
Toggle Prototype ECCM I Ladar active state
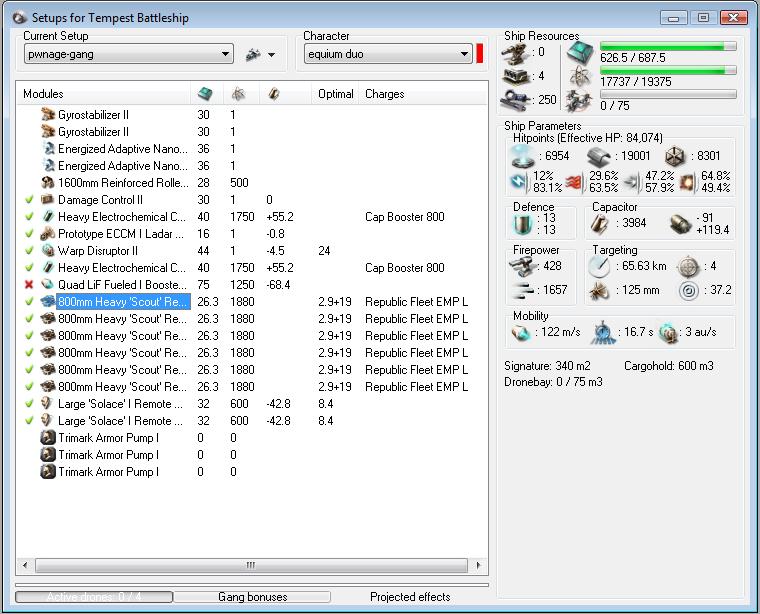click(29, 234)
